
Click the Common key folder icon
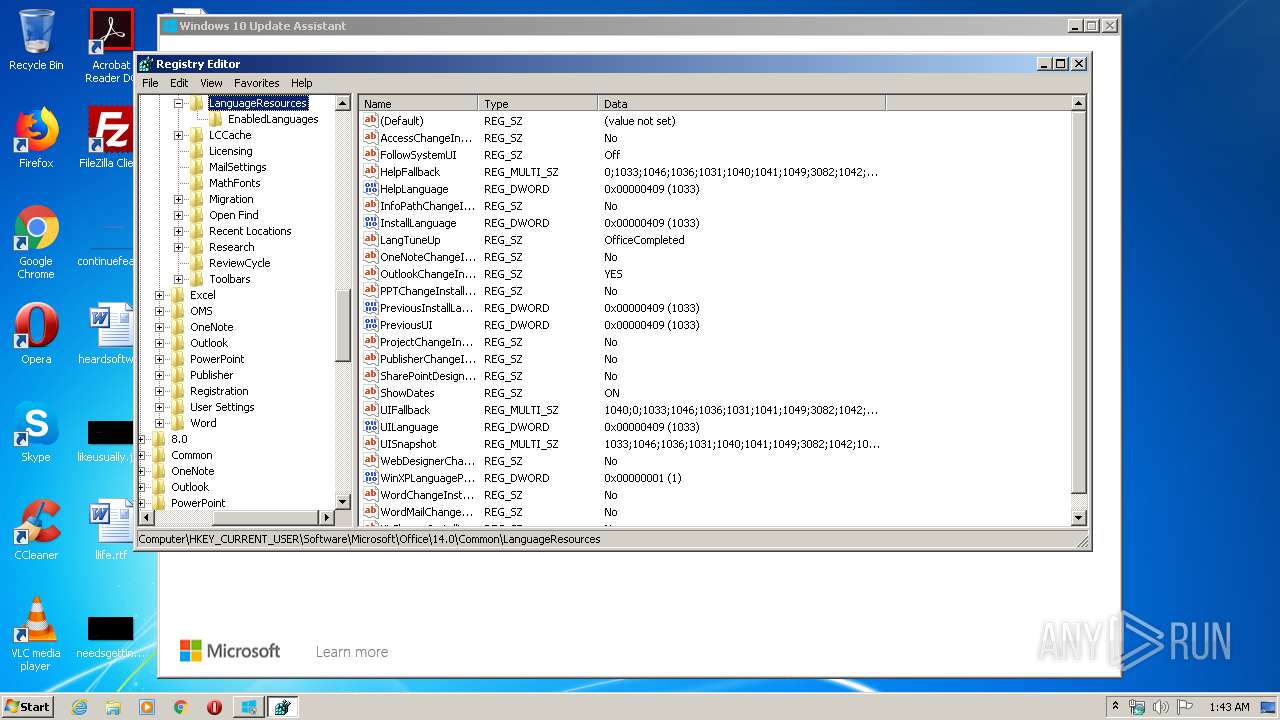(x=158, y=455)
